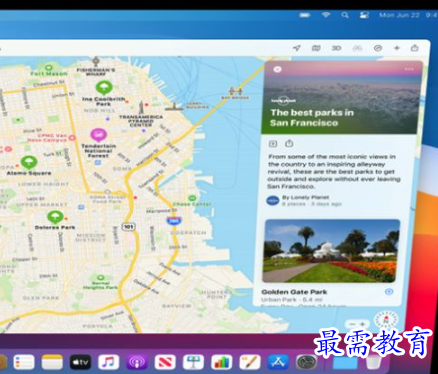Viewport: 438px width, 374px height.
Task: Open the blue folder in the Dock
Action: click(x=345, y=363)
